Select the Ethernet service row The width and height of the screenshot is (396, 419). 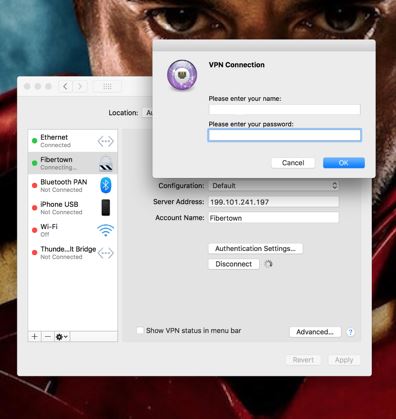73,141
